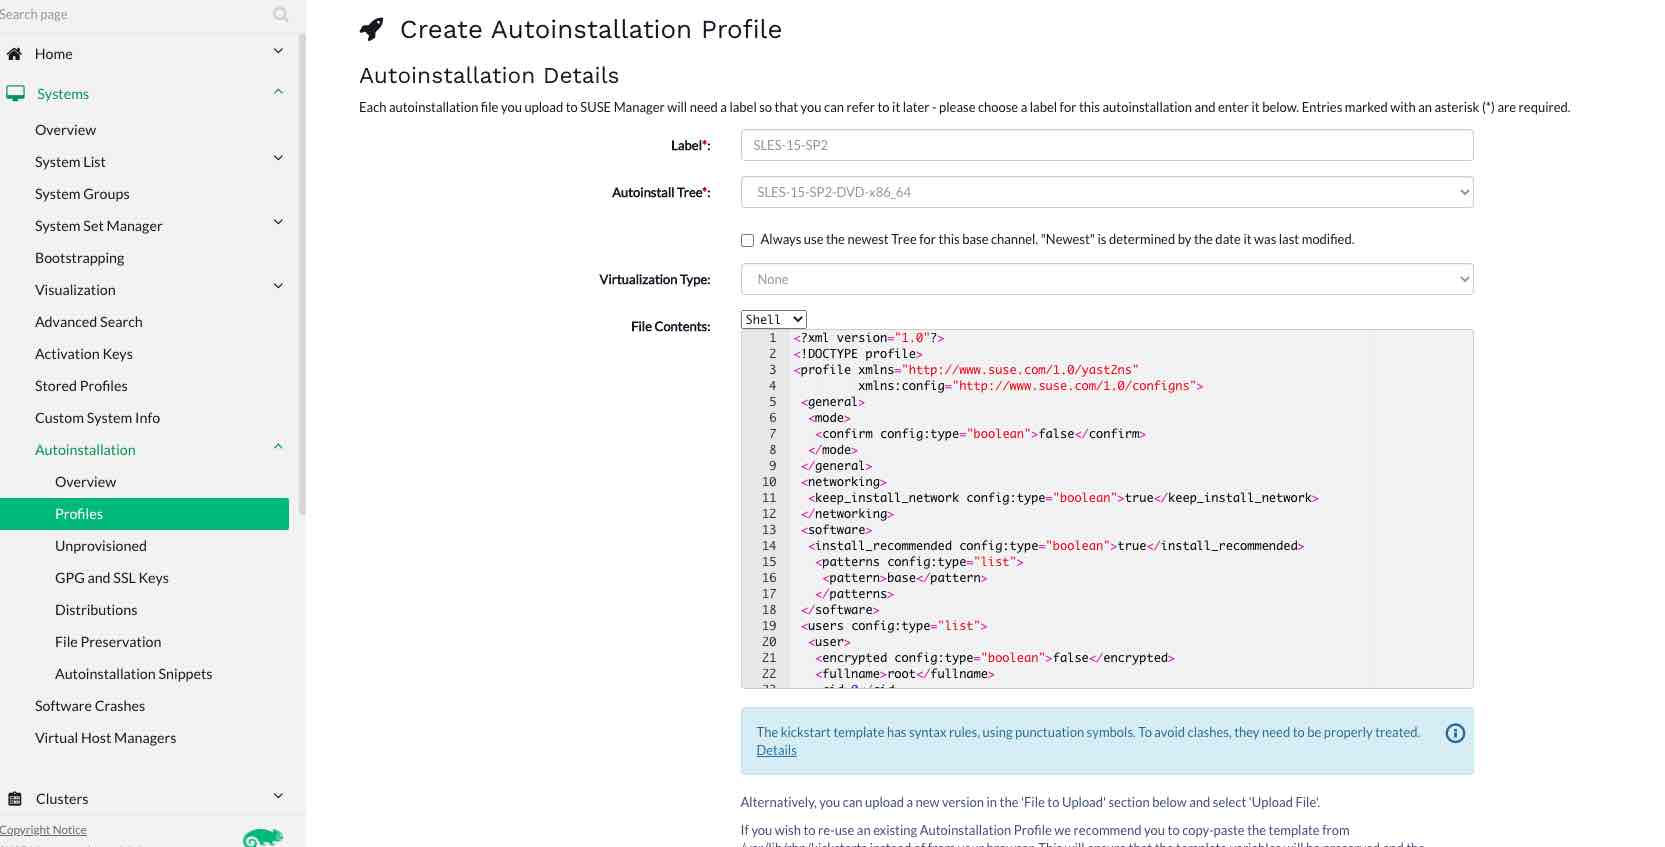Image resolution: width=1665 pixels, height=847 pixels.
Task: Open Autoinstallation Snippets menu item
Action: pyautogui.click(x=133, y=674)
